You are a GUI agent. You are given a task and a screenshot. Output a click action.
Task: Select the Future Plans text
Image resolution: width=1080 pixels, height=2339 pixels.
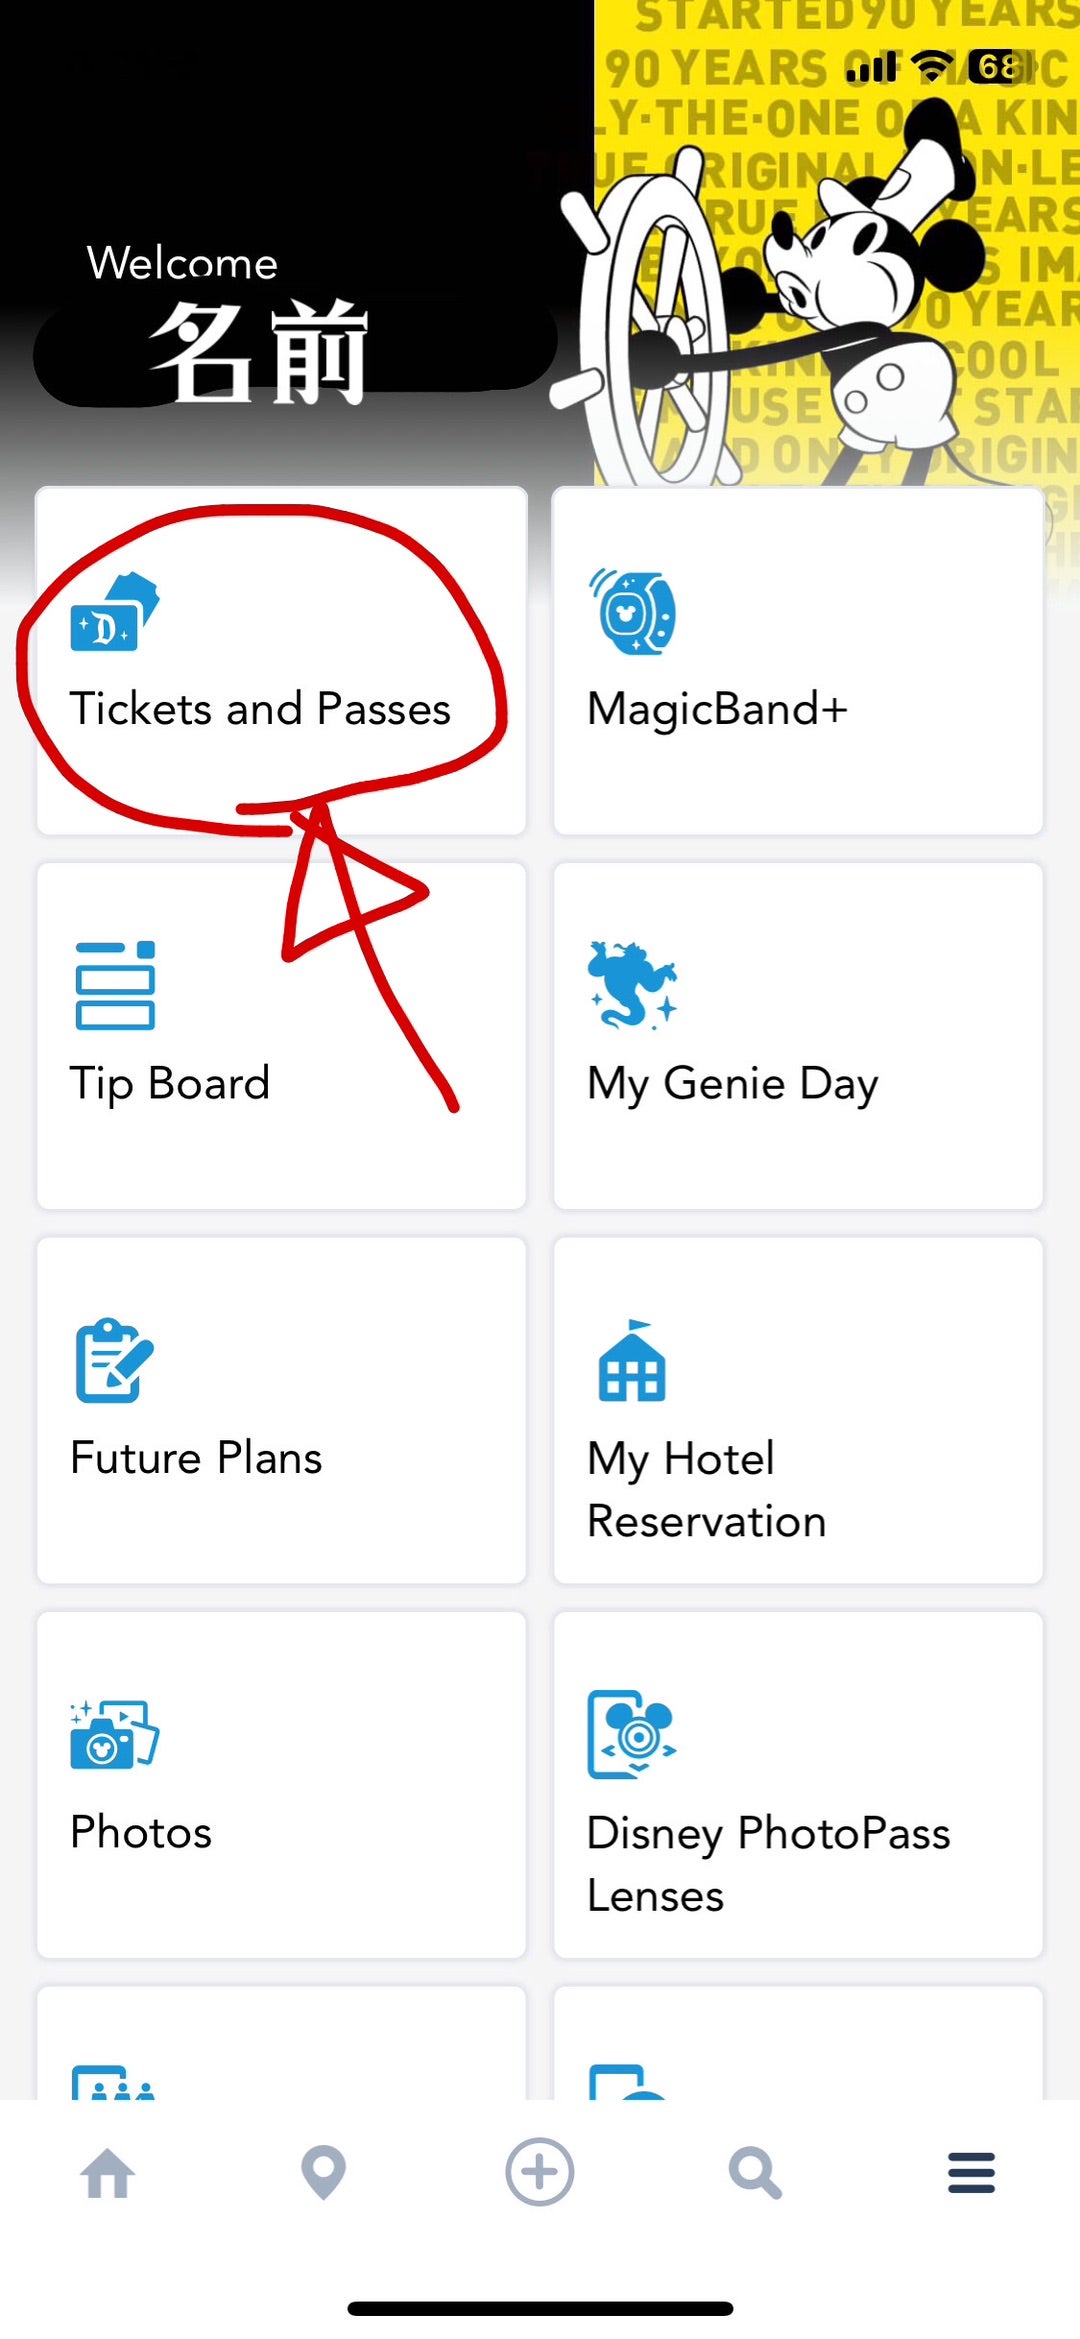pyautogui.click(x=196, y=1458)
